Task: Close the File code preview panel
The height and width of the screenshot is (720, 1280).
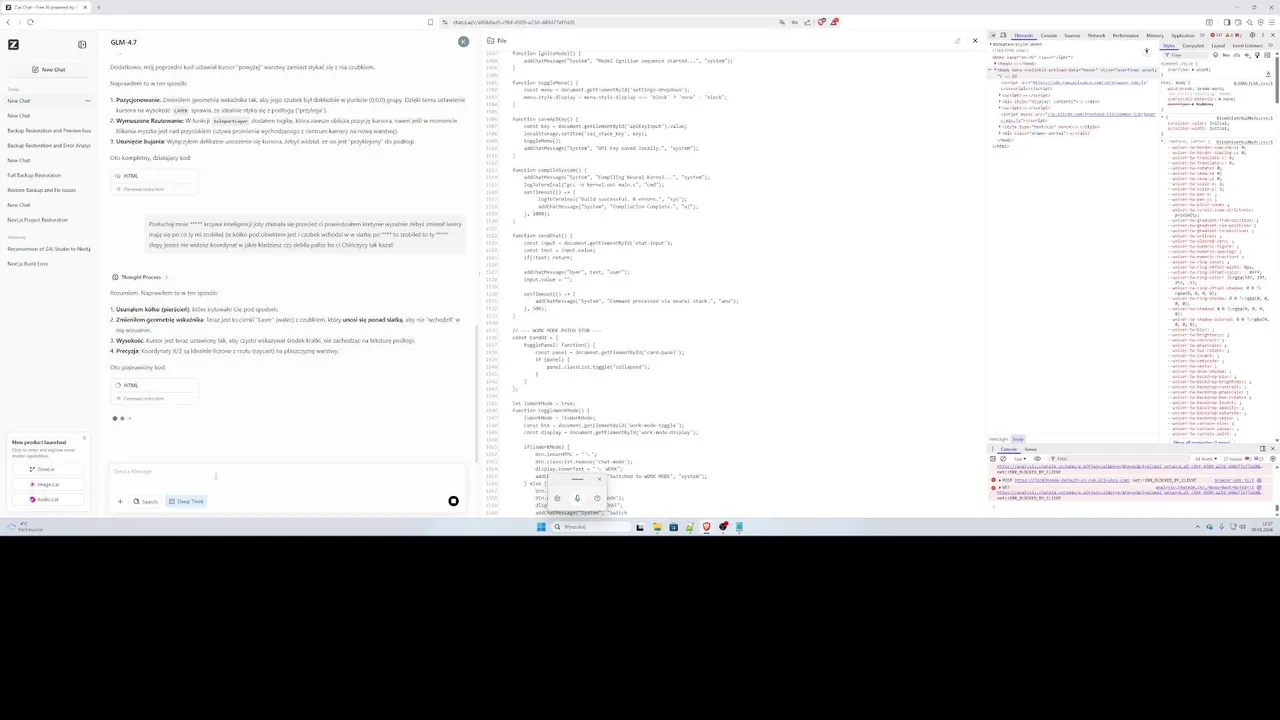Action: (x=975, y=40)
